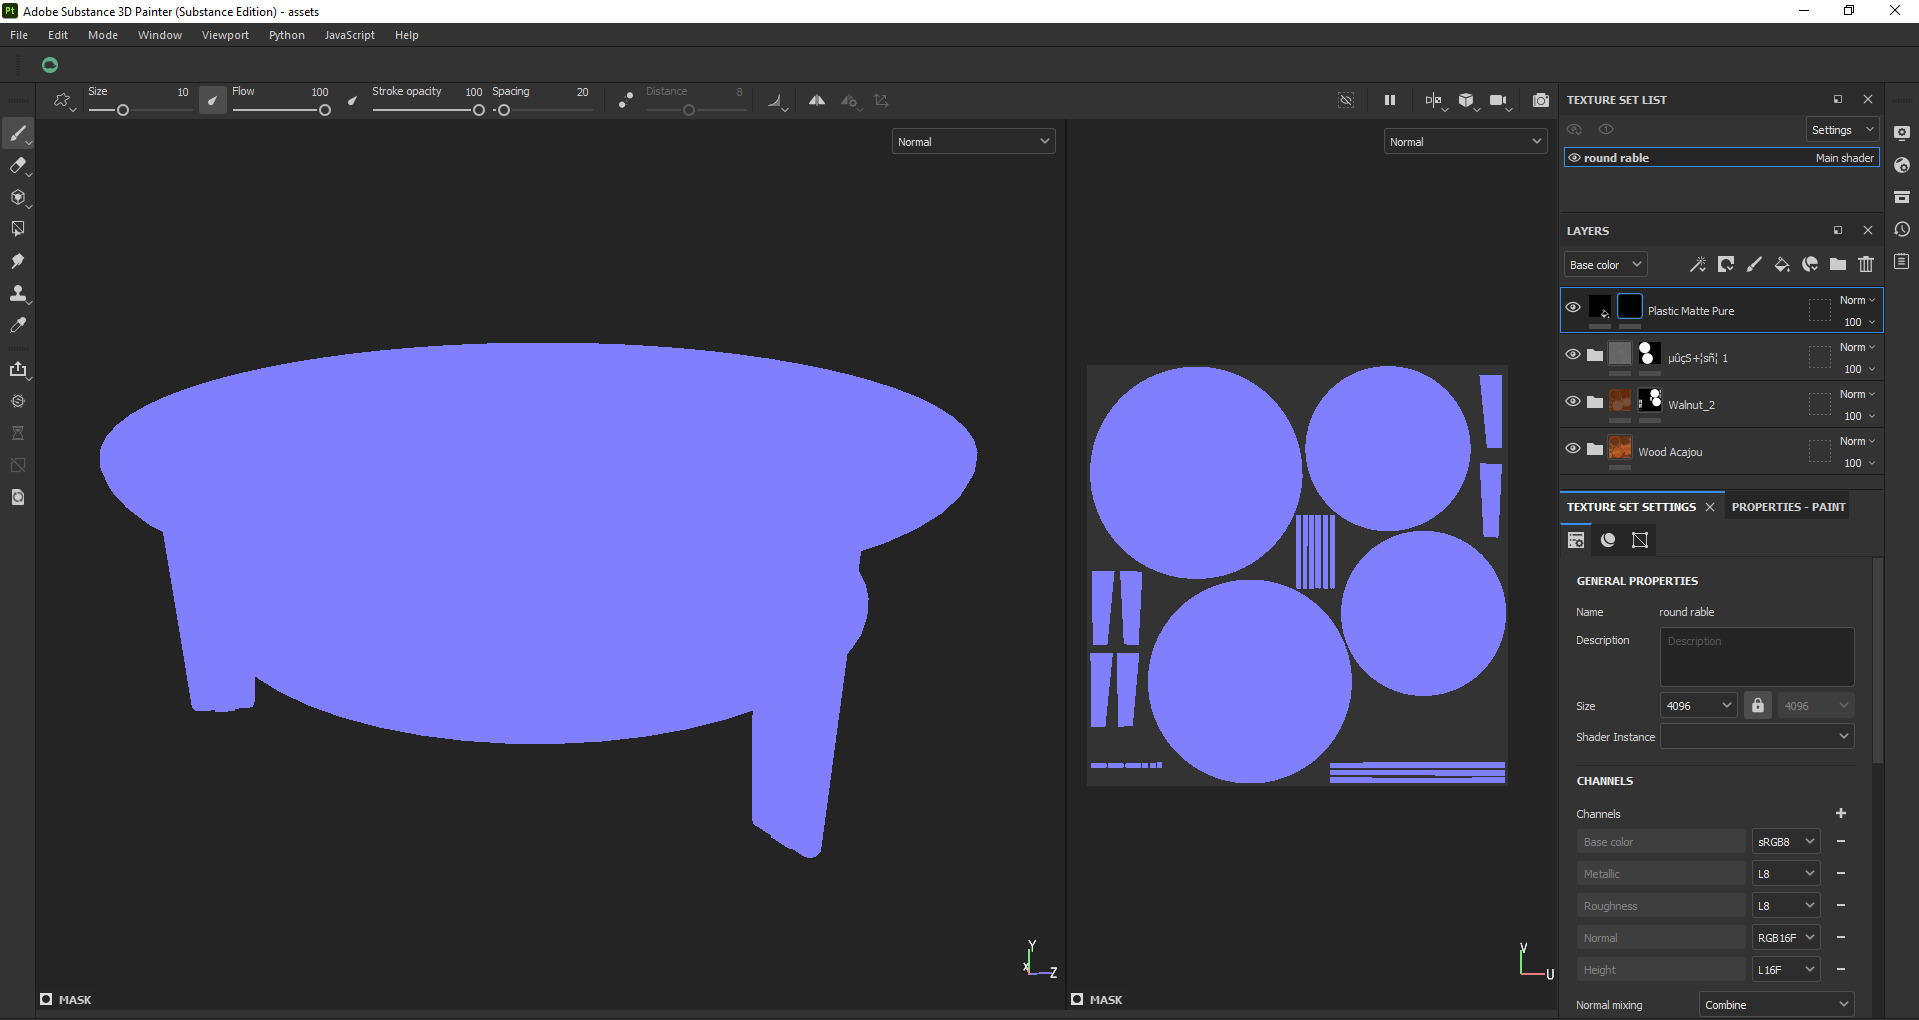Close the Texture Set Settings tab
This screenshot has height=1020, width=1919.
1710,507
